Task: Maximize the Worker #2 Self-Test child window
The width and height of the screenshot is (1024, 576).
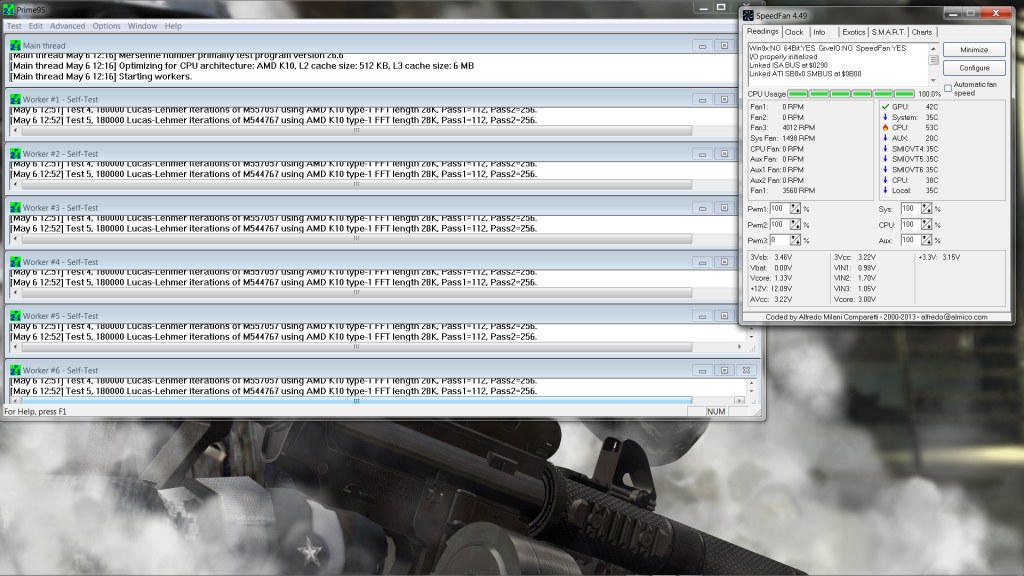Action: coord(723,154)
